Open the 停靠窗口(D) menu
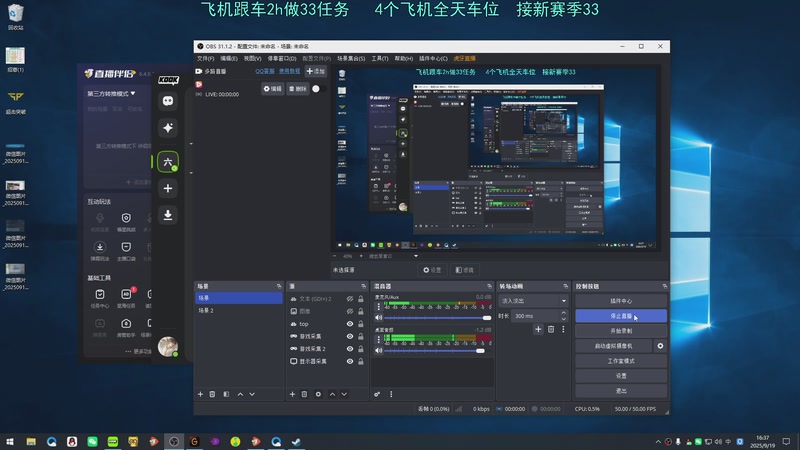This screenshot has width=800, height=450. pos(282,59)
